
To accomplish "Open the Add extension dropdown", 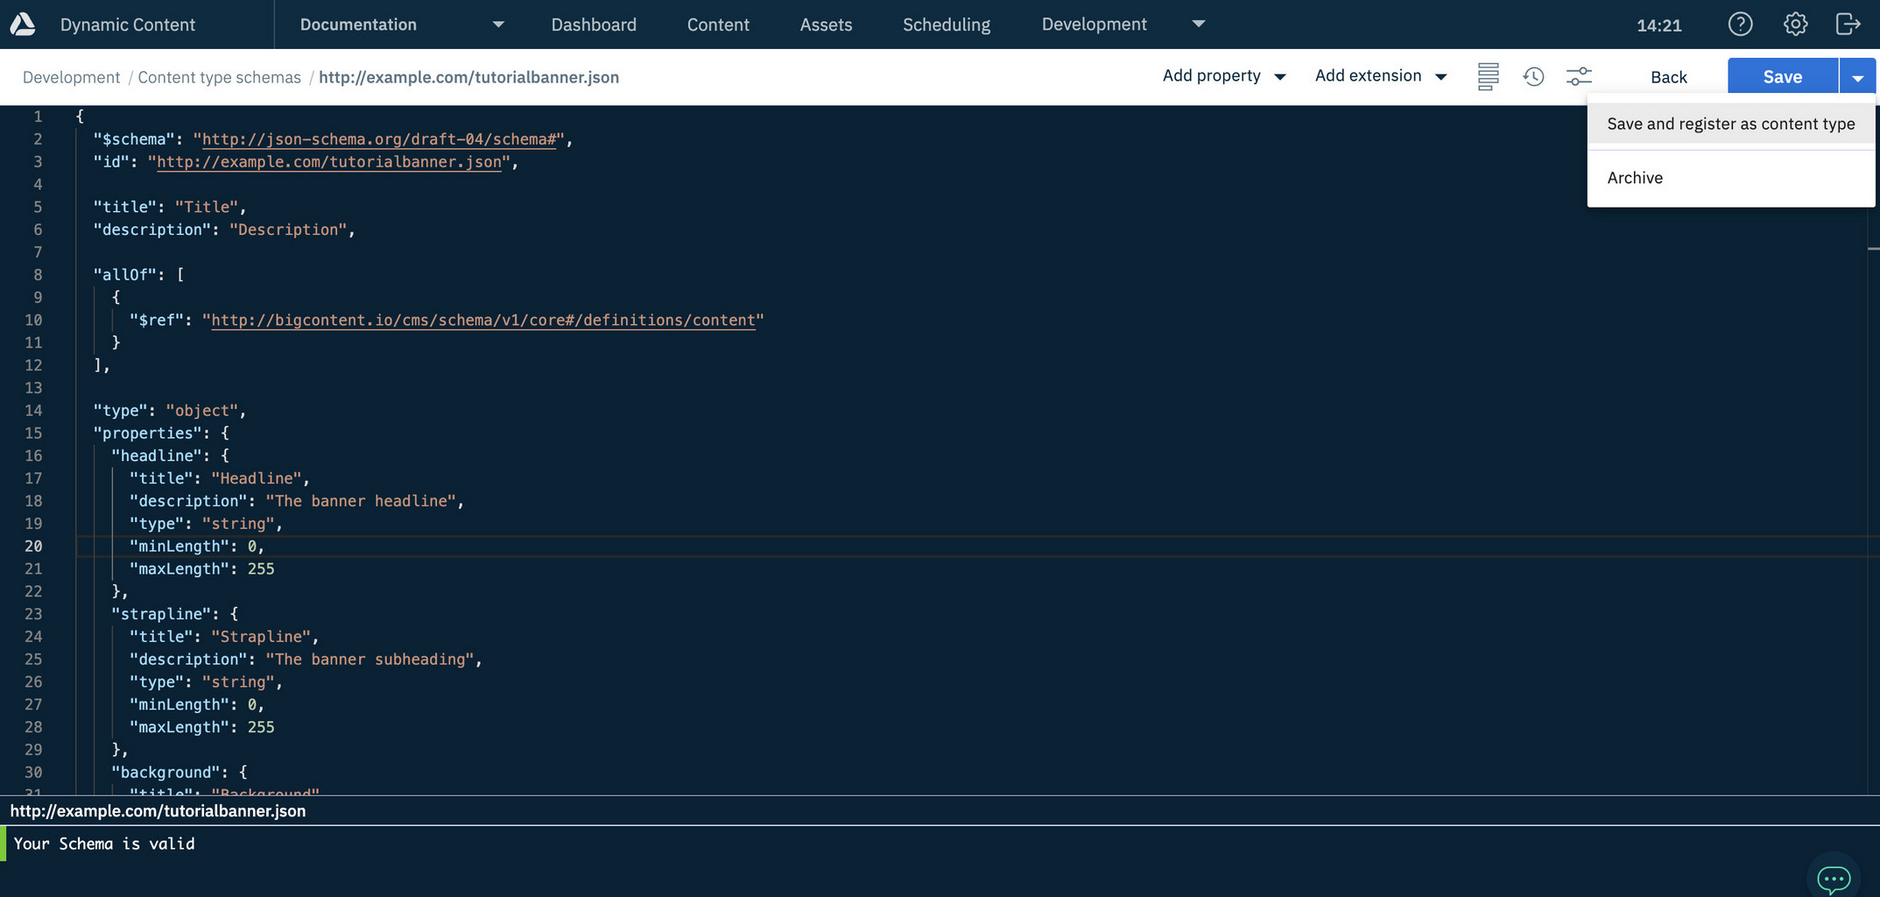I will 1381,76.
